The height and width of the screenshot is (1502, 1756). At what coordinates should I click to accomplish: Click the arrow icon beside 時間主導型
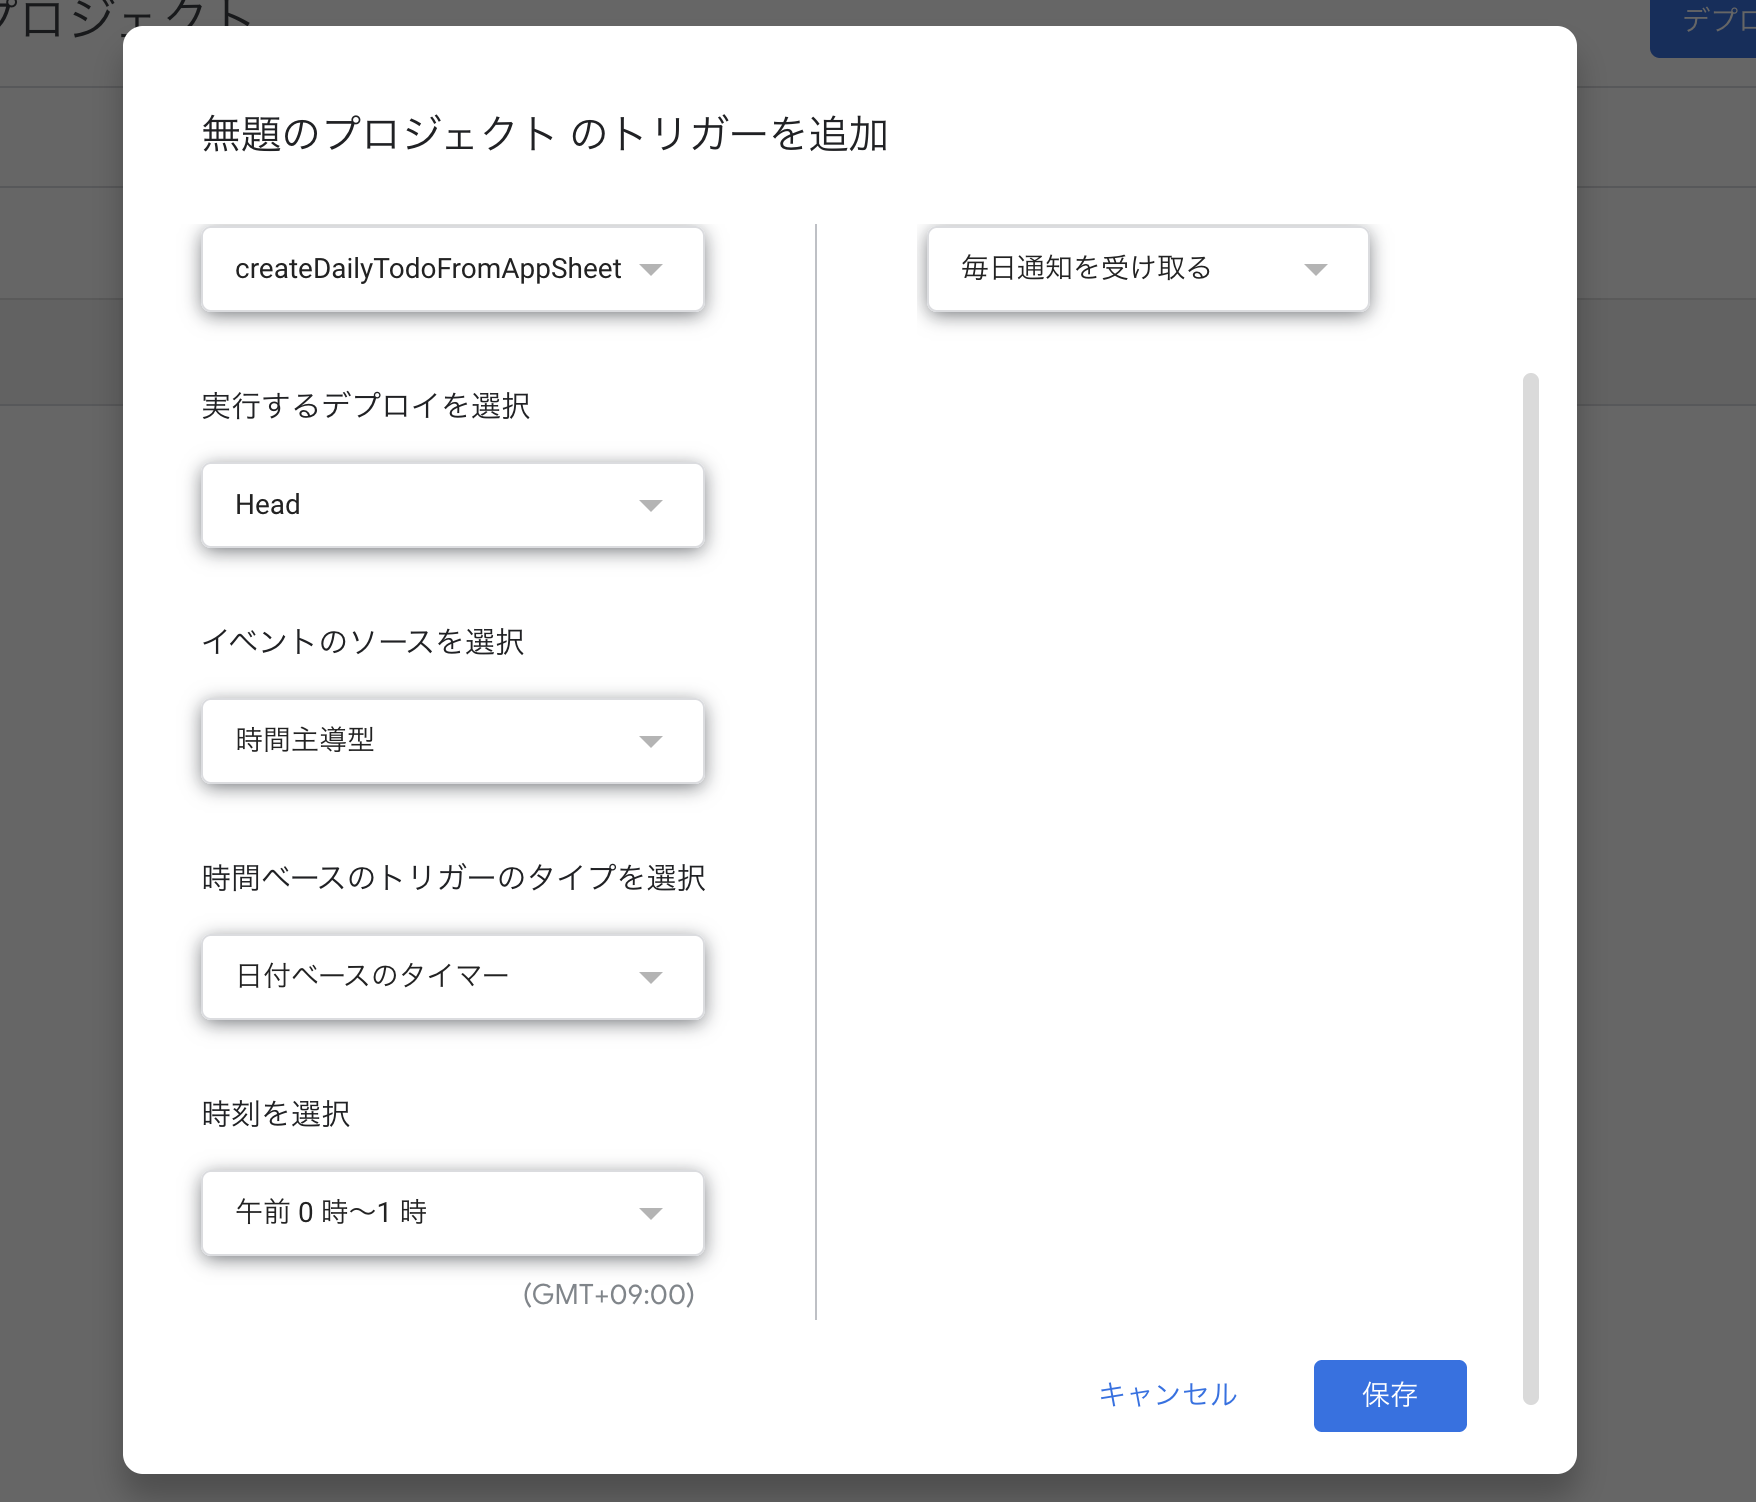point(651,742)
